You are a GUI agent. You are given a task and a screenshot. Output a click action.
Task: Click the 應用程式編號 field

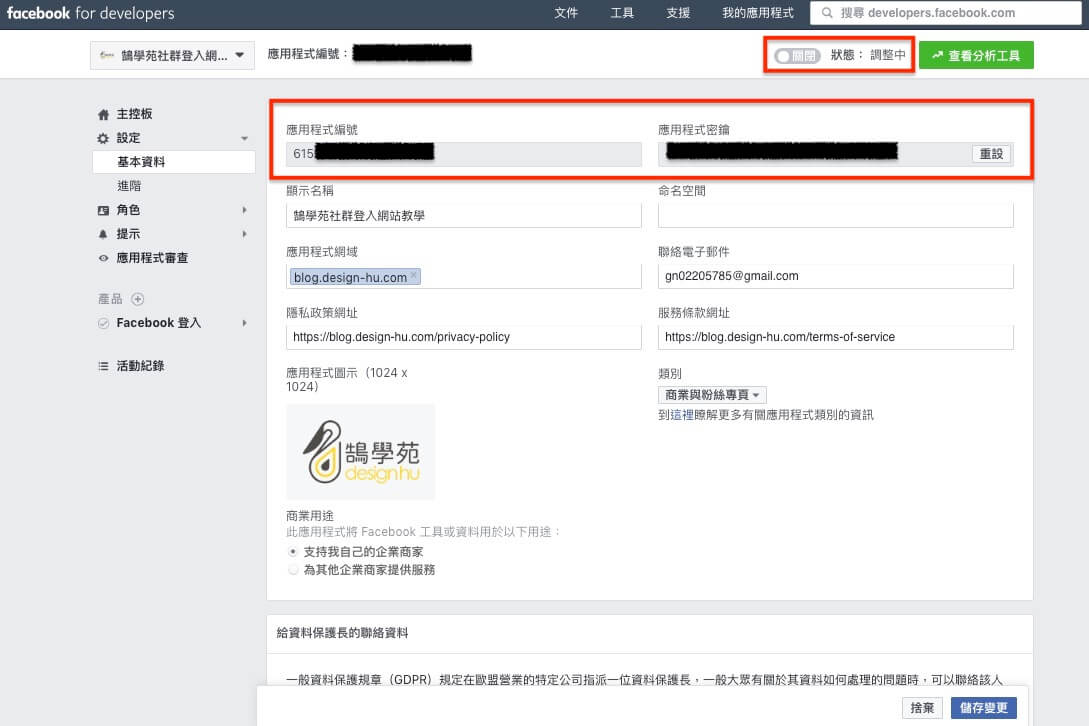463,154
